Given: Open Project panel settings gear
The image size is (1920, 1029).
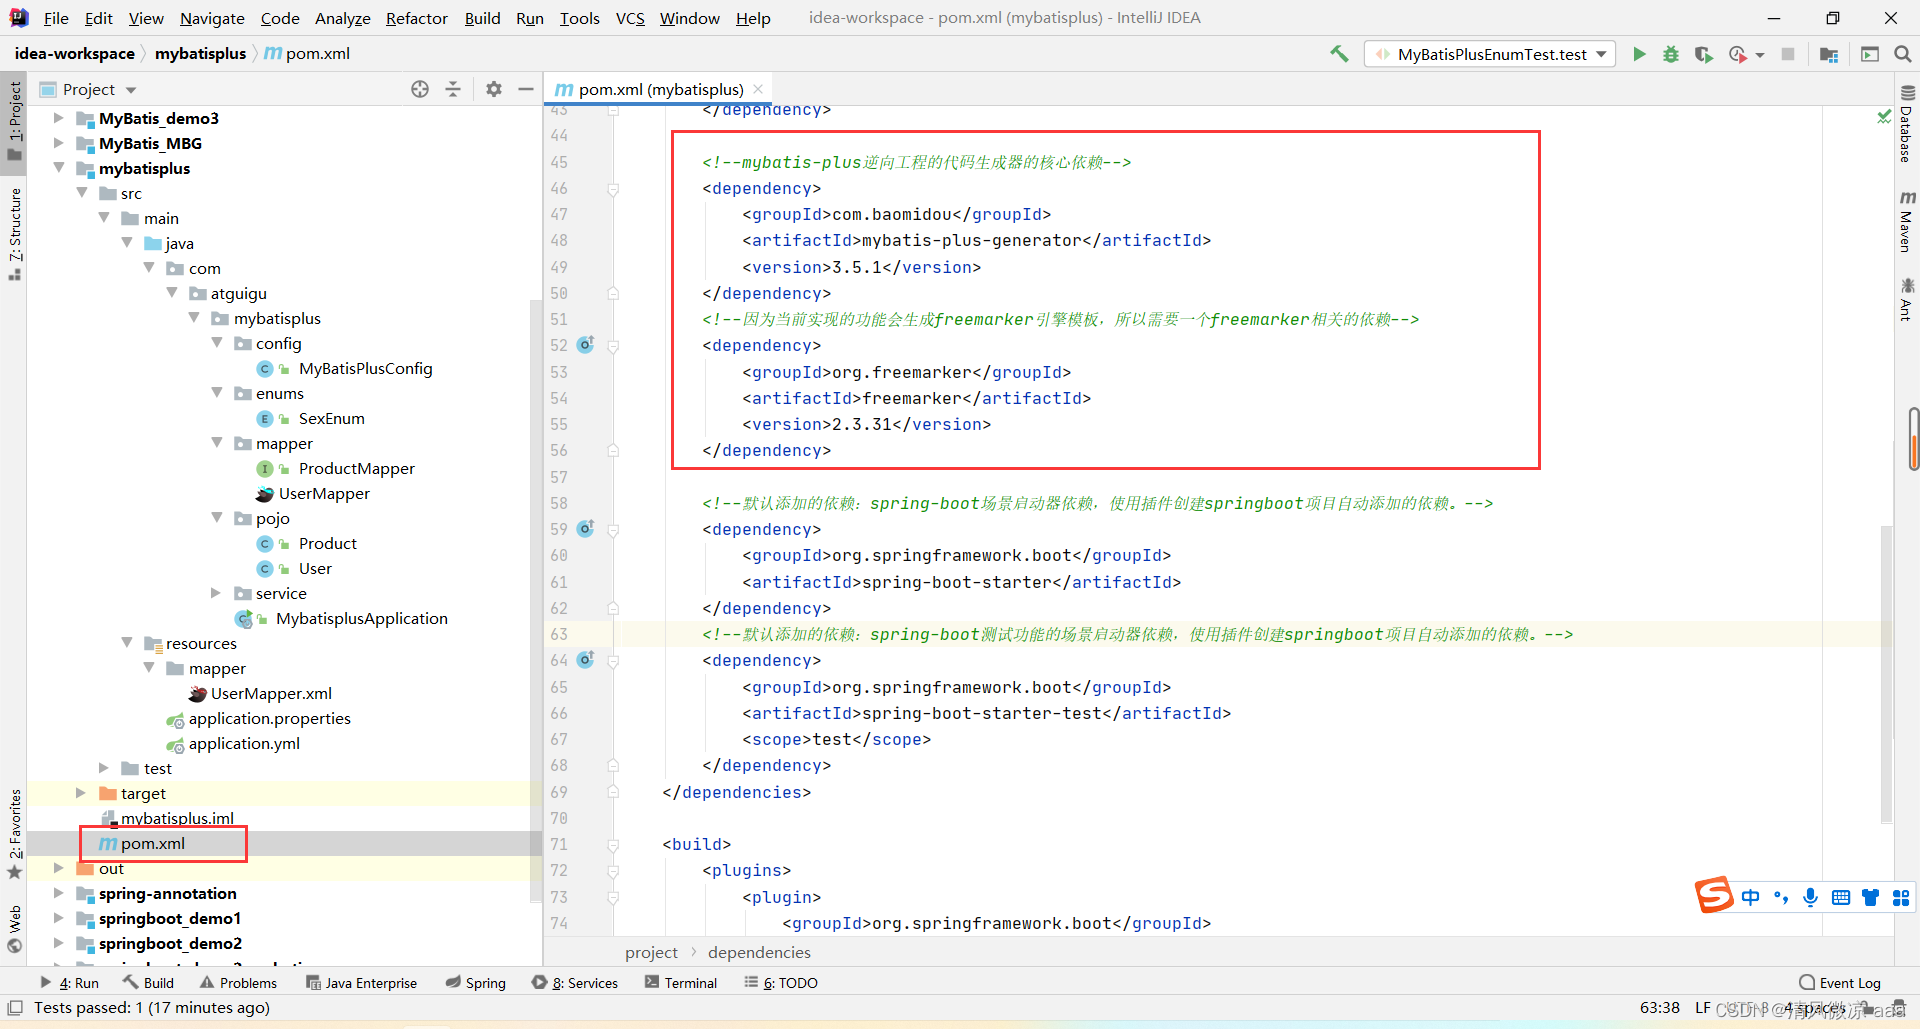Looking at the screenshot, I should [x=494, y=89].
